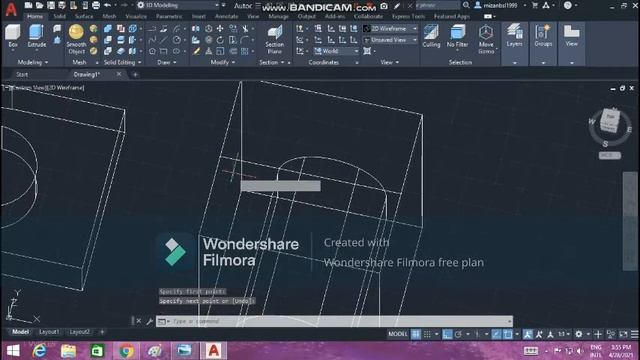Open the World coordinate system dropdown
The image size is (640, 360).
(x=336, y=51)
